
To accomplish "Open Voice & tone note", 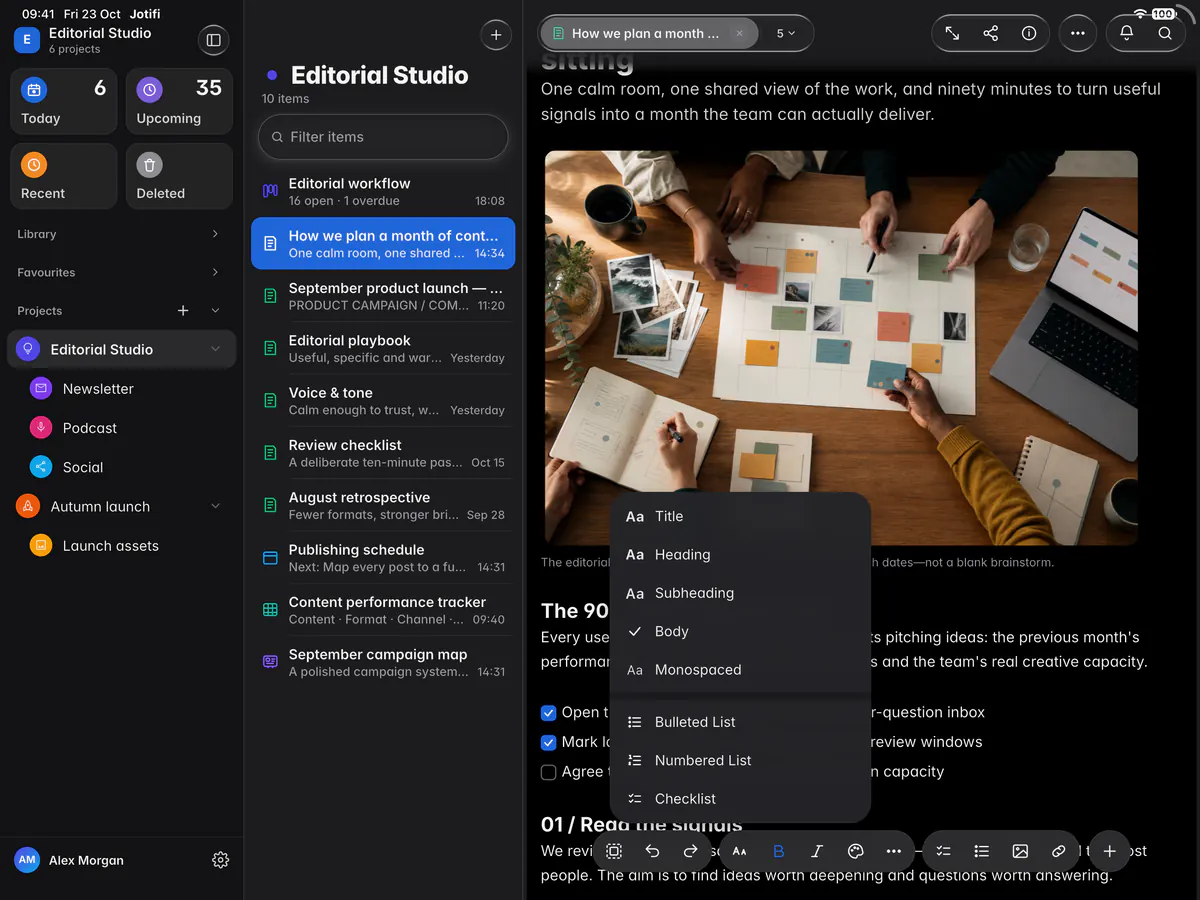I will (383, 401).
